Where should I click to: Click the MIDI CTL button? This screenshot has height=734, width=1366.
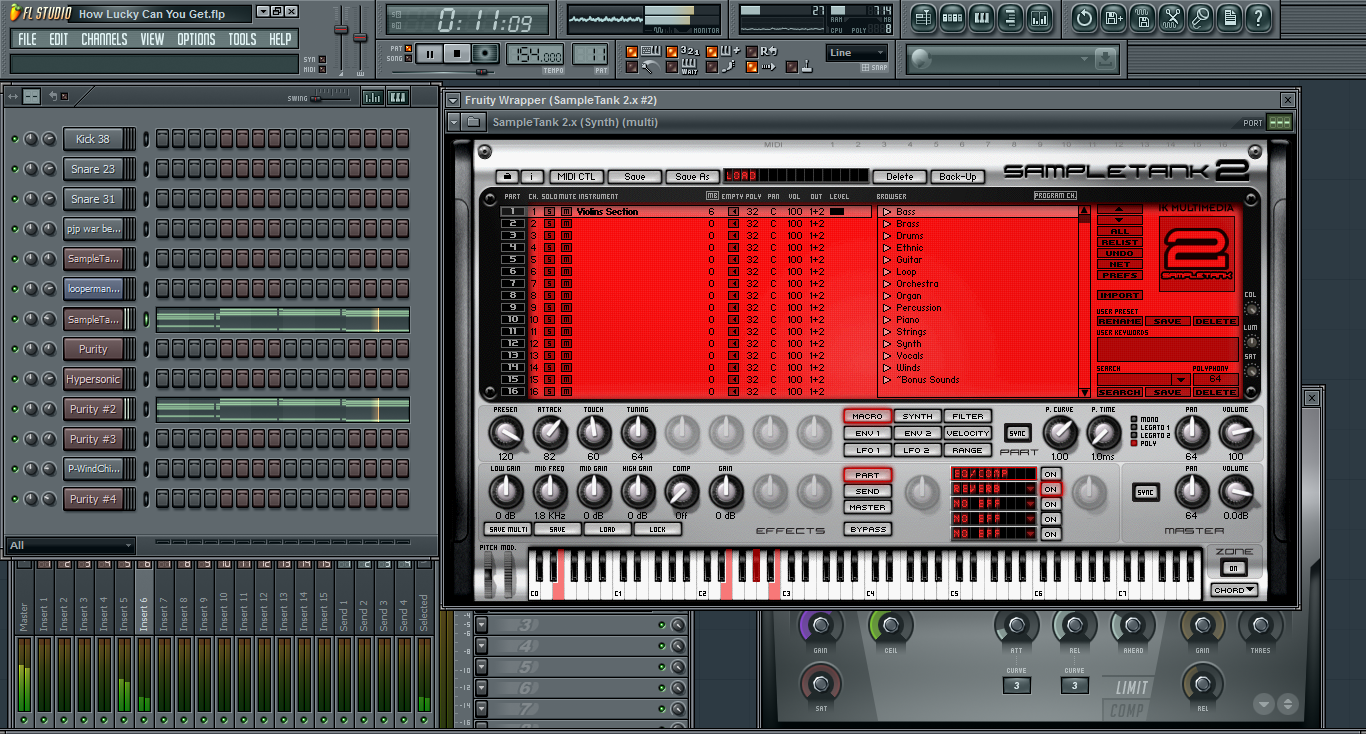coord(576,177)
